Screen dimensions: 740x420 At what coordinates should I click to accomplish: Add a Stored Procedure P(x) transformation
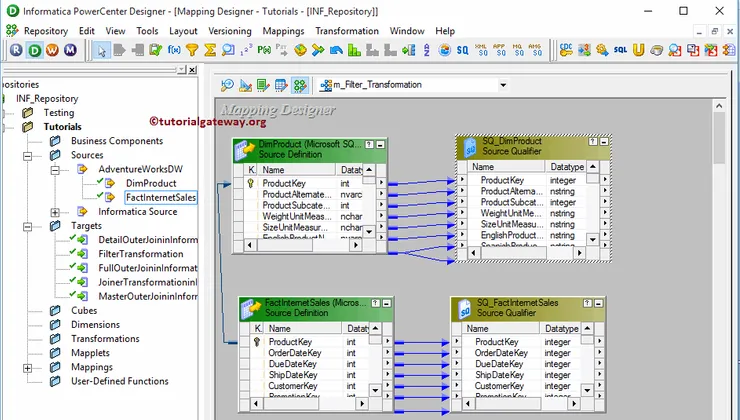point(264,50)
